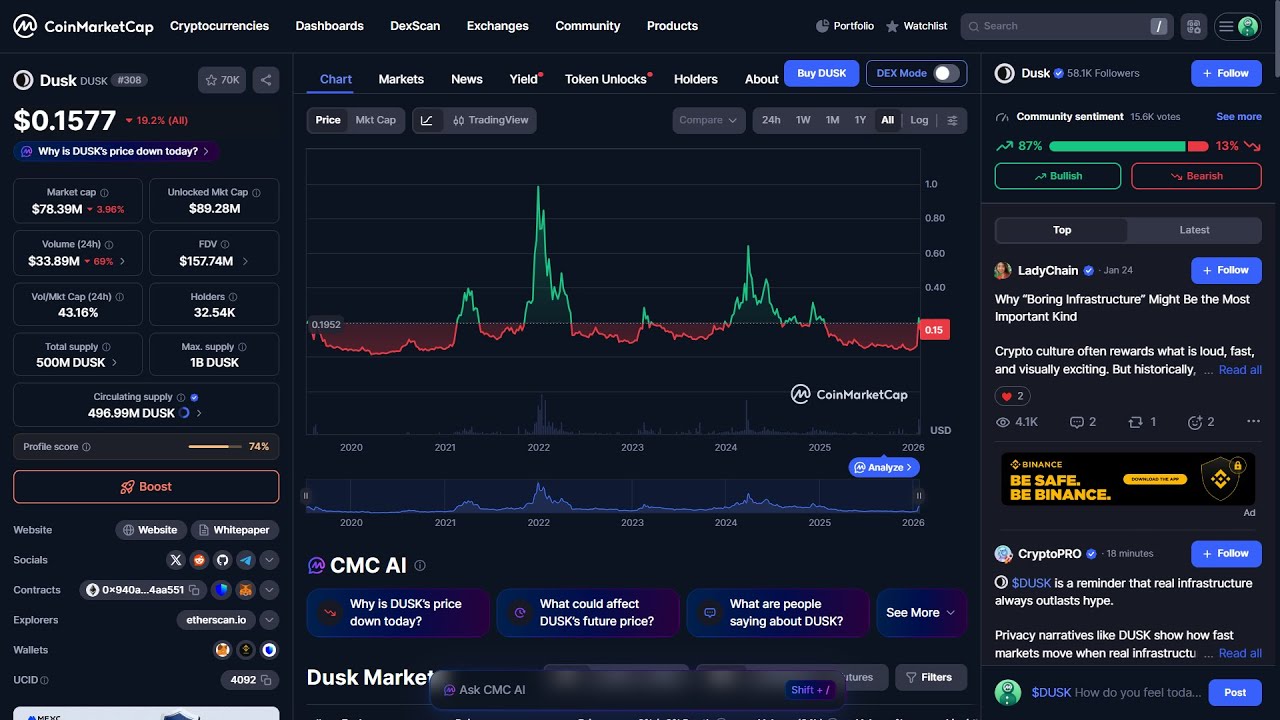Viewport: 1280px width, 720px height.
Task: Click the Analyze button under the chart
Action: click(x=884, y=467)
